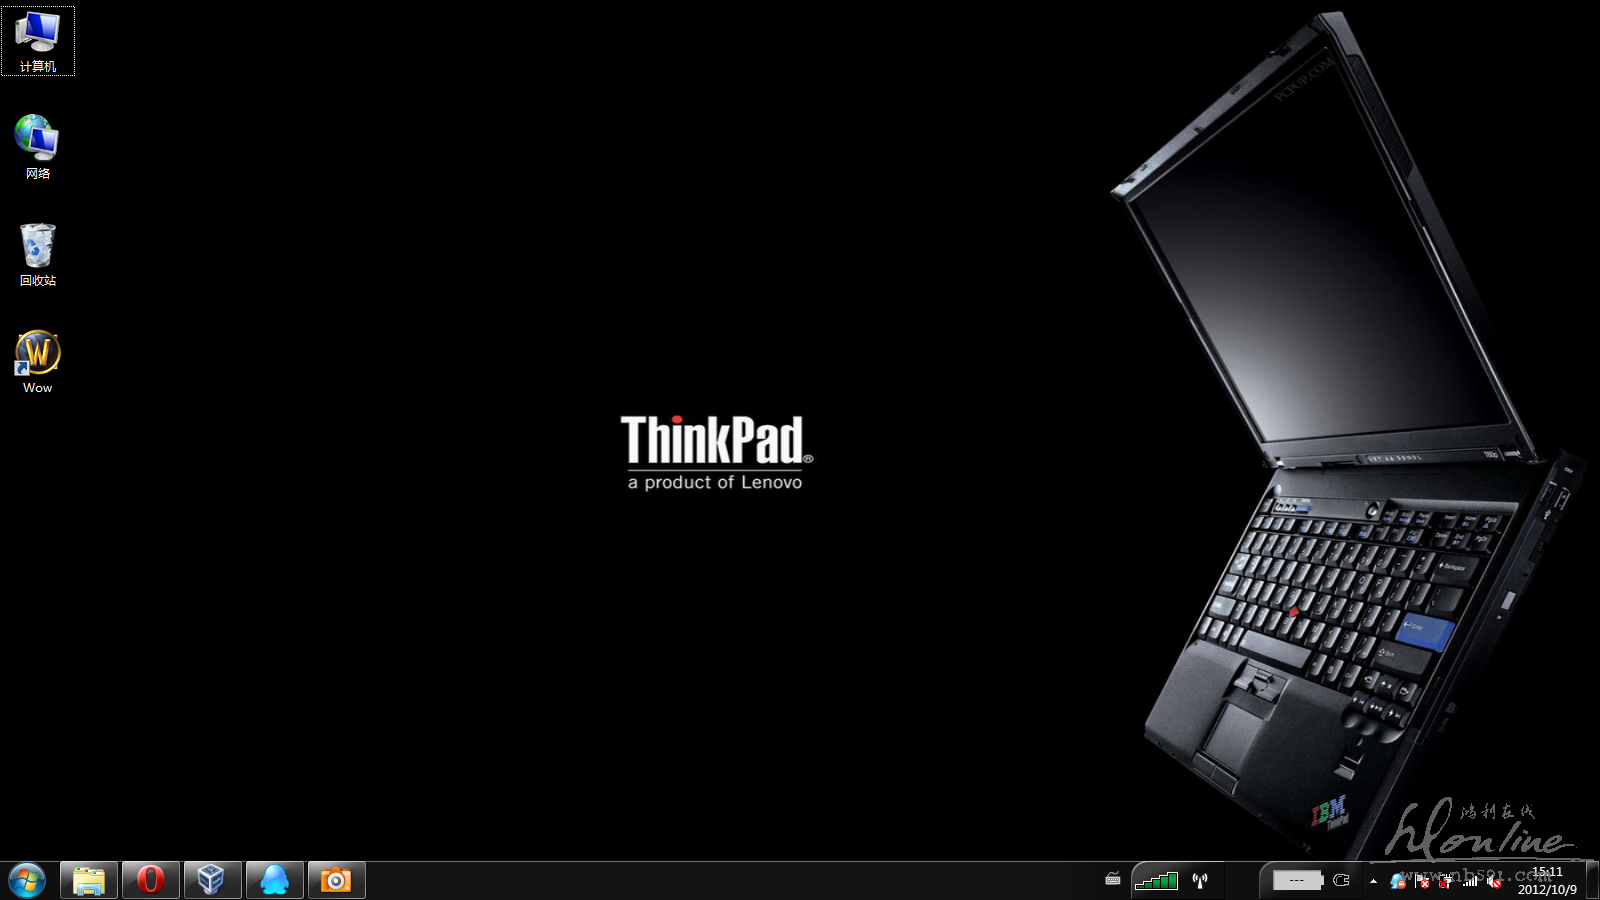Show hidden system tray icons
This screenshot has height=900, width=1600.
pos(1373,881)
